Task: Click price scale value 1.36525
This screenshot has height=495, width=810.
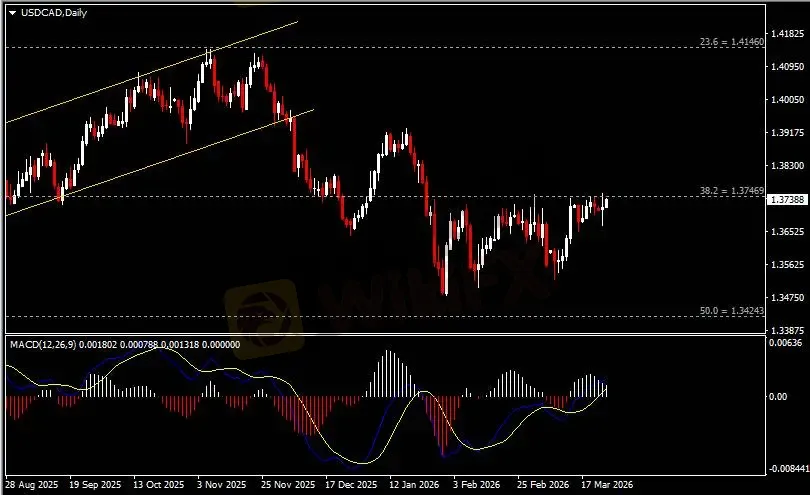Action: pos(787,231)
